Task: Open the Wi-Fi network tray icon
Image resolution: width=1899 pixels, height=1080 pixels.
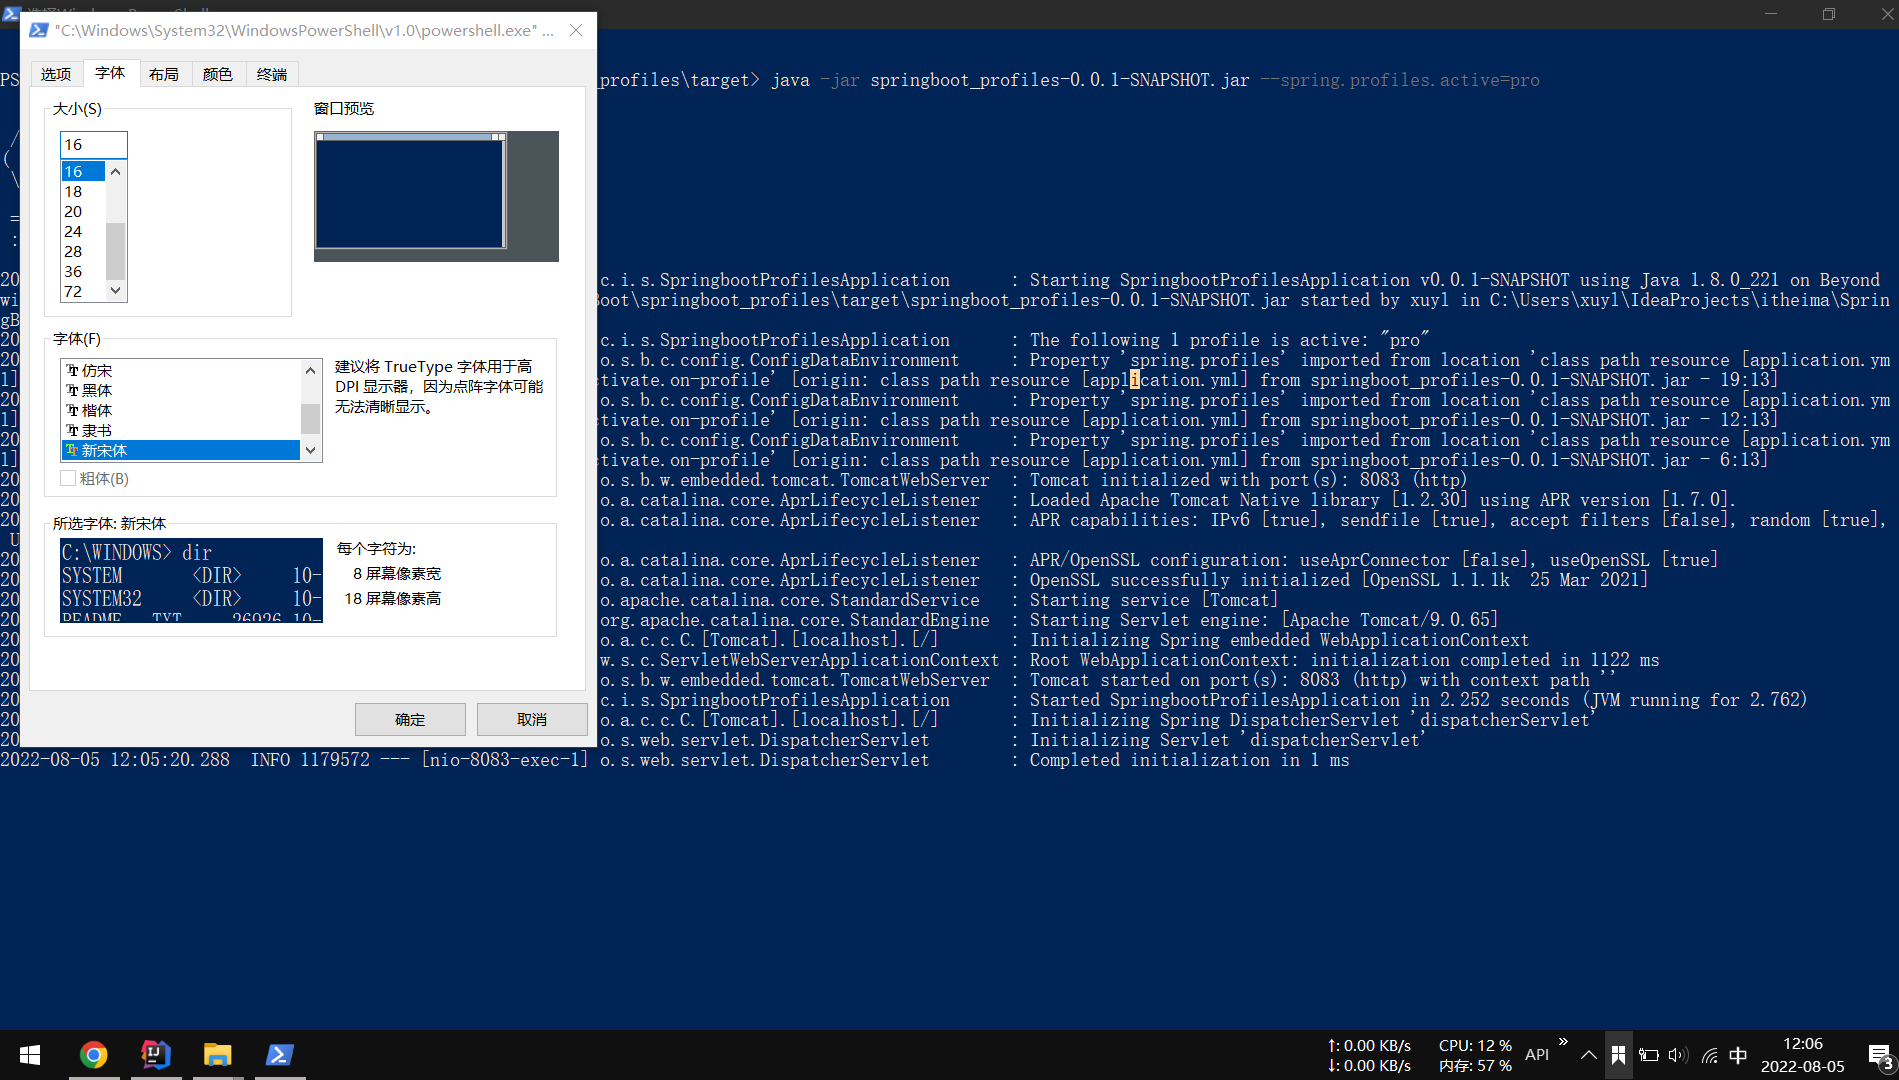Action: tap(1709, 1055)
